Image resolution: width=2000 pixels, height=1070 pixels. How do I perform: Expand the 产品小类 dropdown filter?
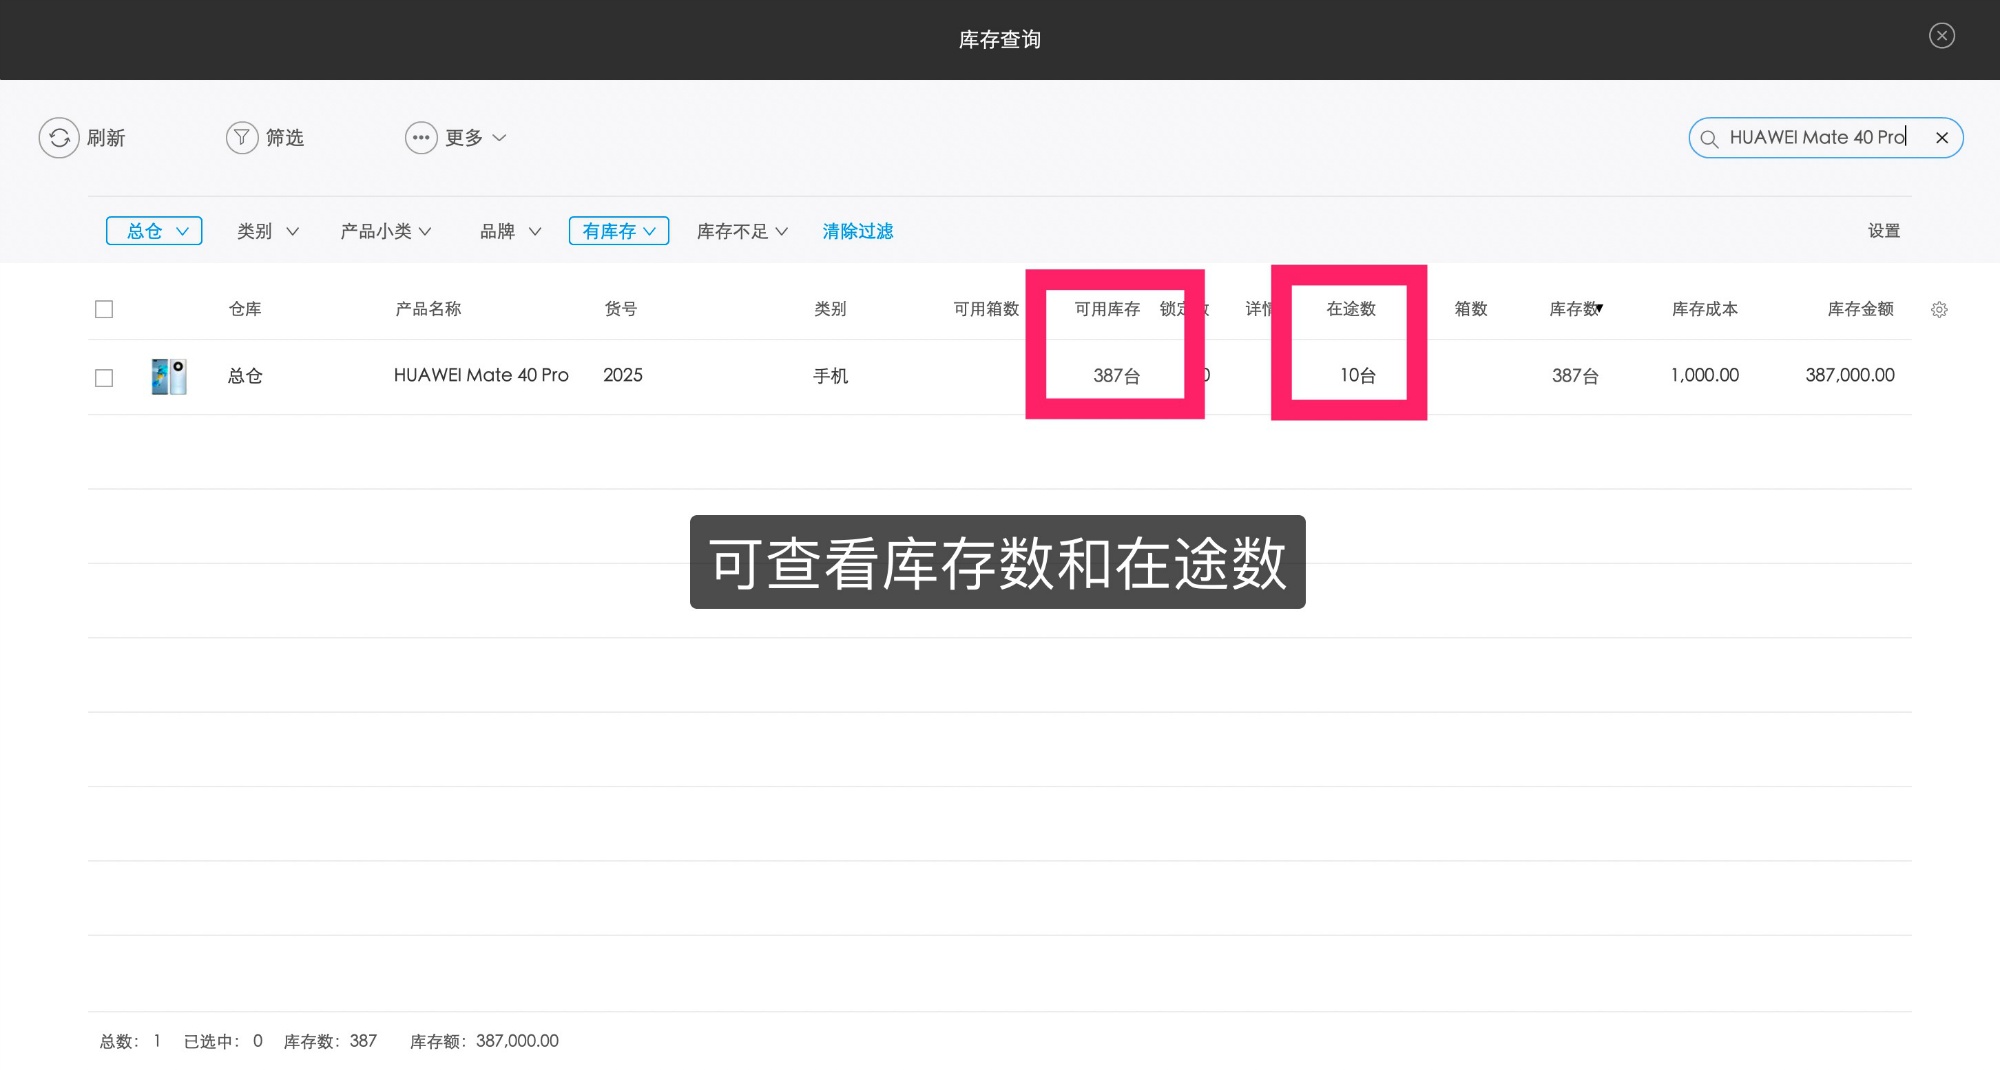coord(385,231)
